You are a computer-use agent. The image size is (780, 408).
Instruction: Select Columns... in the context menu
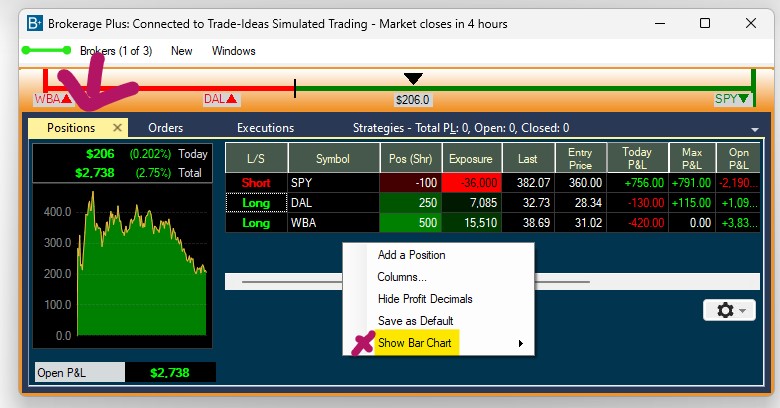(401, 277)
